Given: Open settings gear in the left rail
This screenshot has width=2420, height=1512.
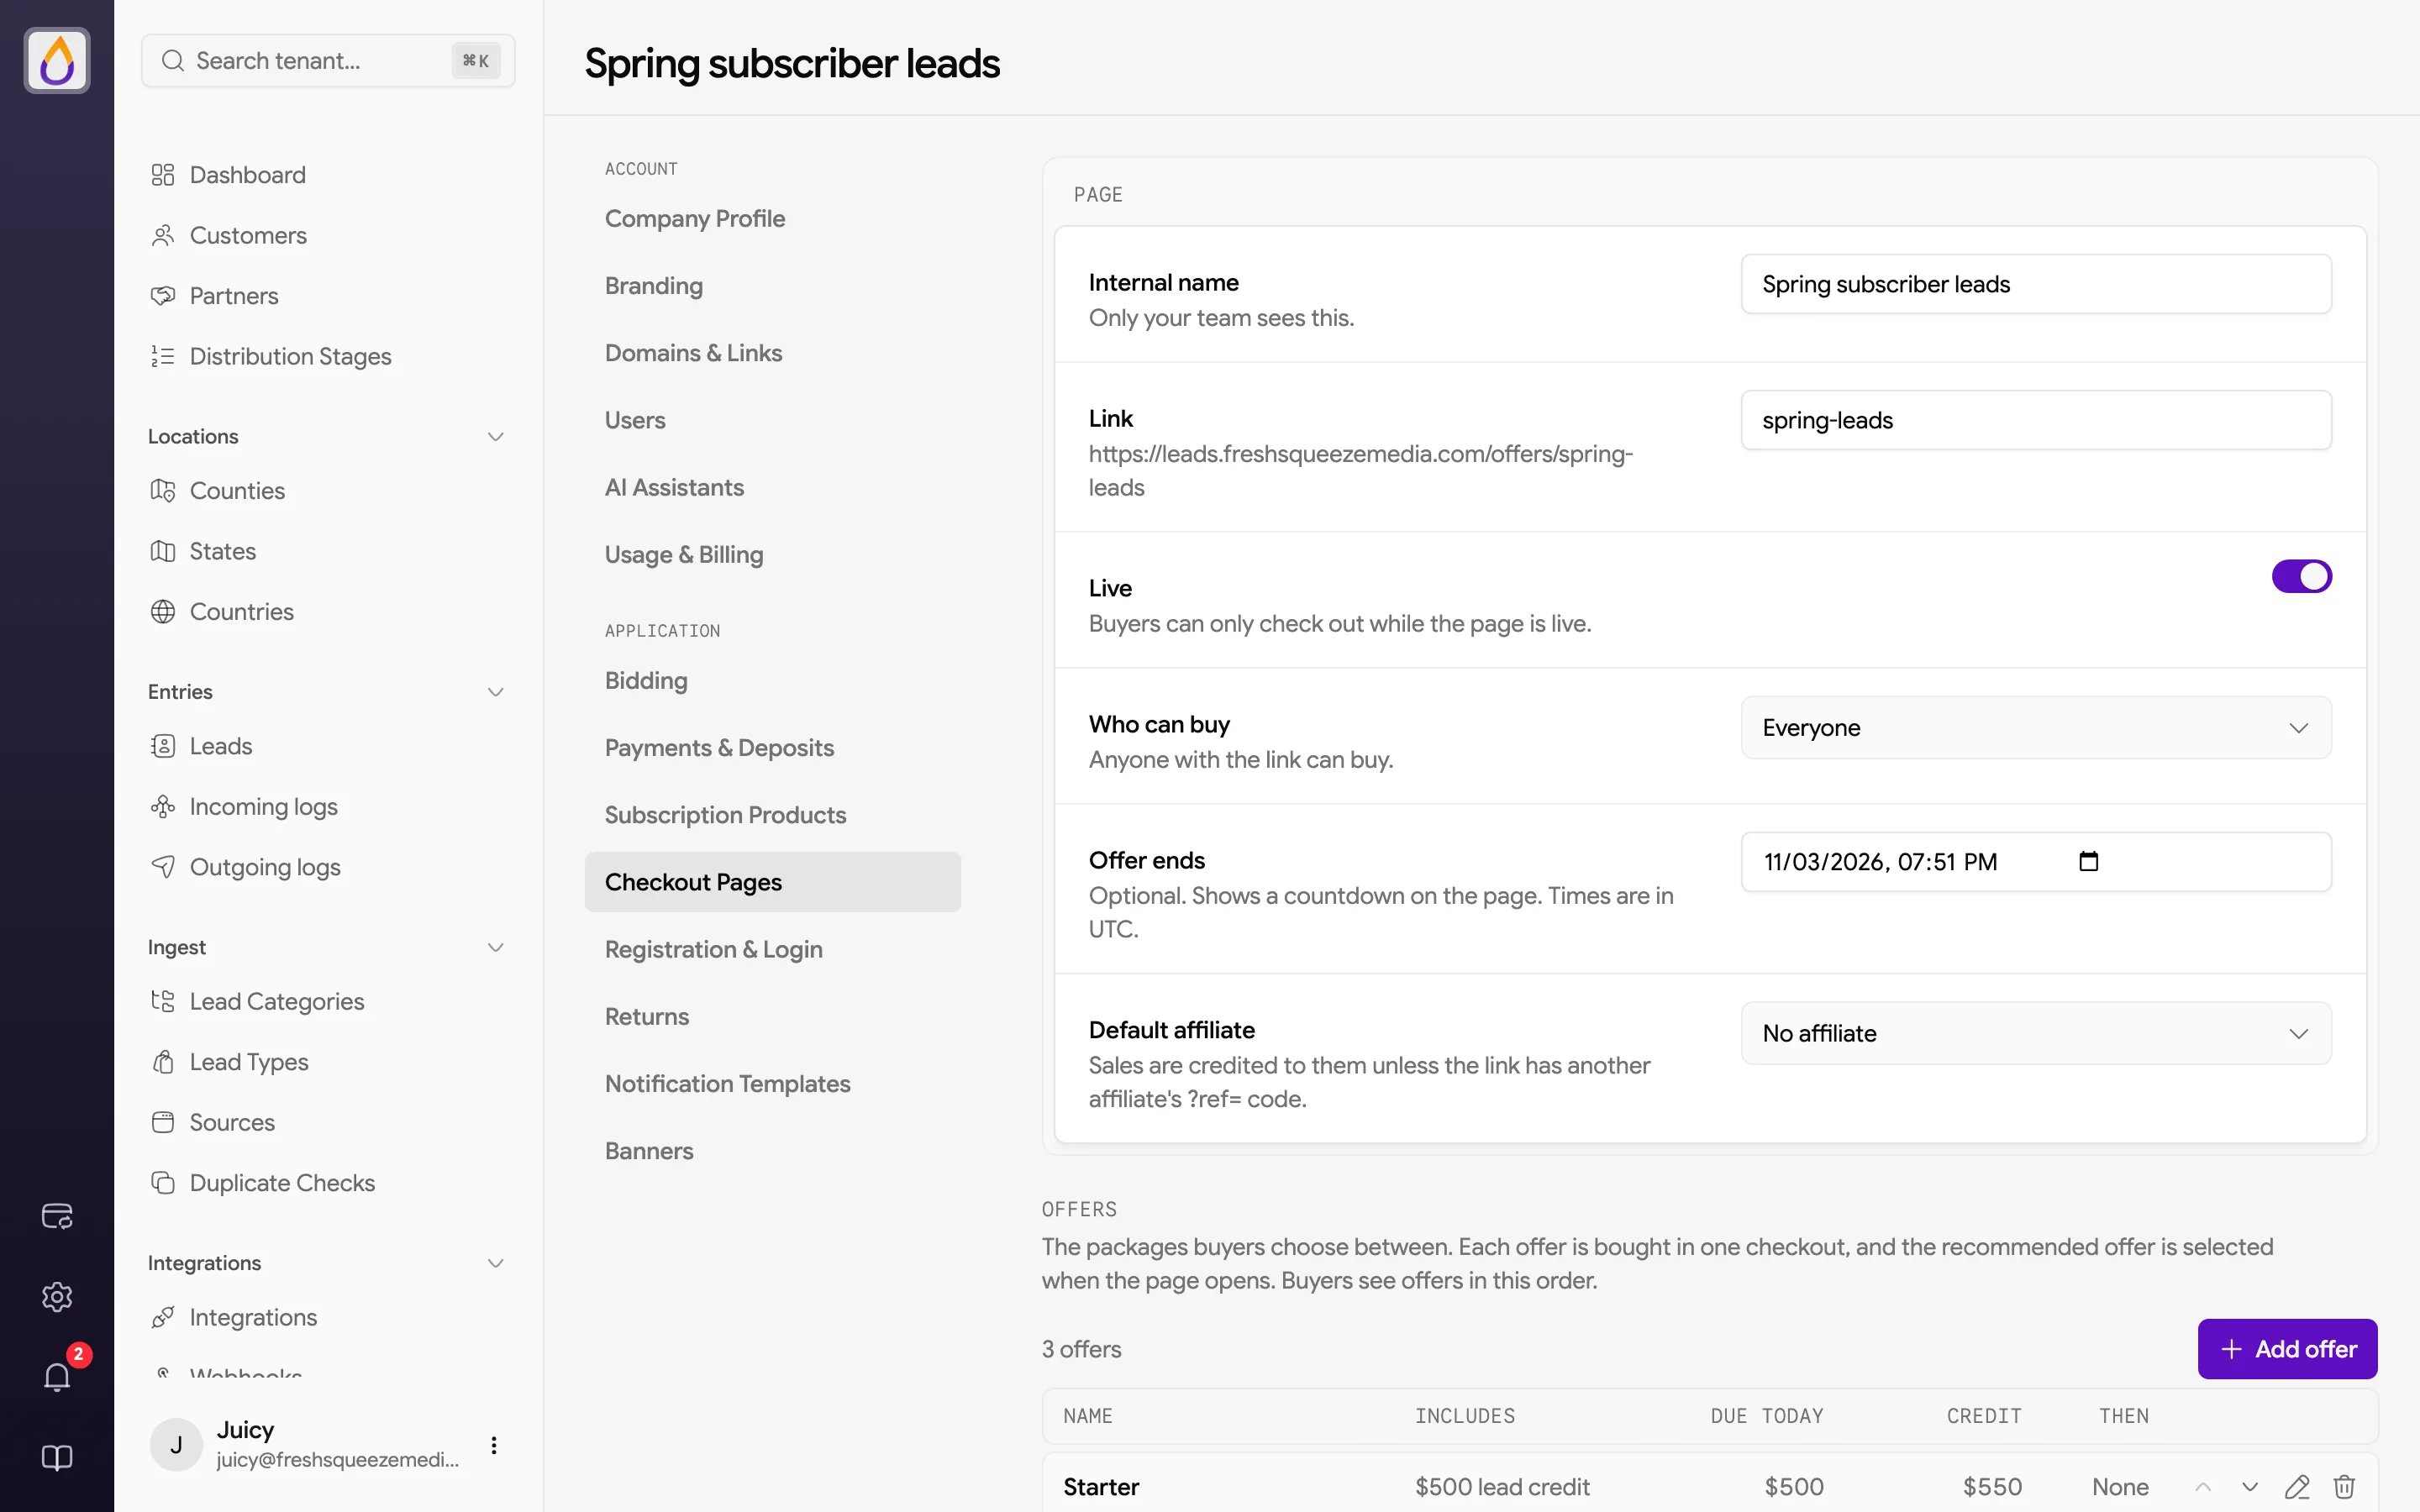Looking at the screenshot, I should click(57, 1297).
